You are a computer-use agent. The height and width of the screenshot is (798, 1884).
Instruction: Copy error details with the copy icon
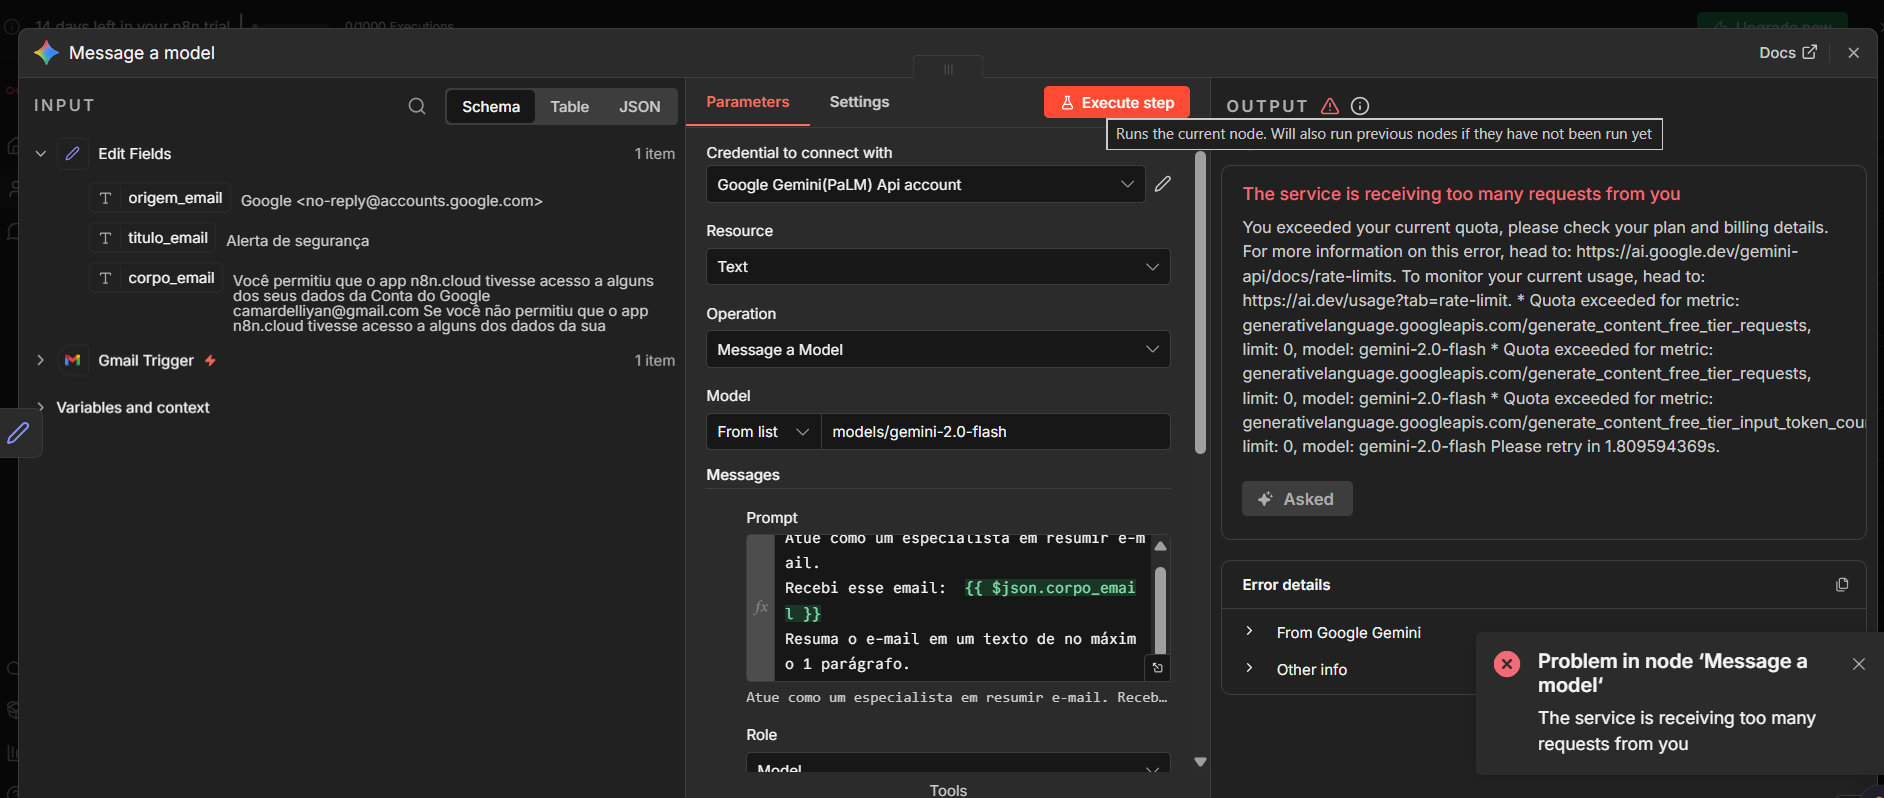click(1841, 585)
